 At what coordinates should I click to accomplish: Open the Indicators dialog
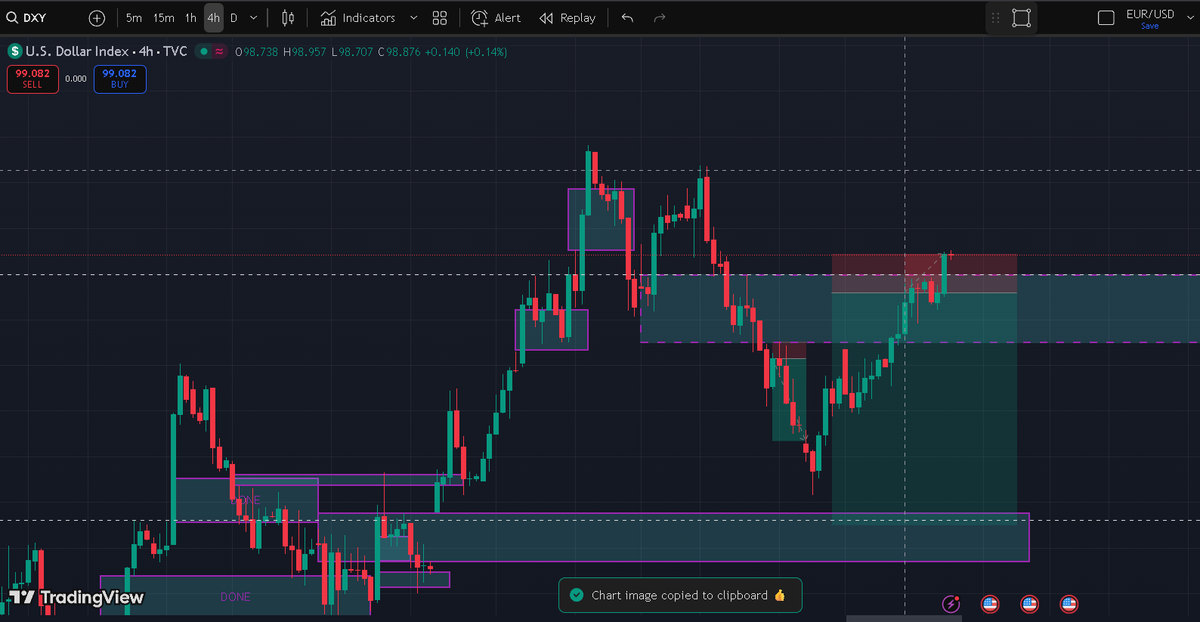point(358,18)
